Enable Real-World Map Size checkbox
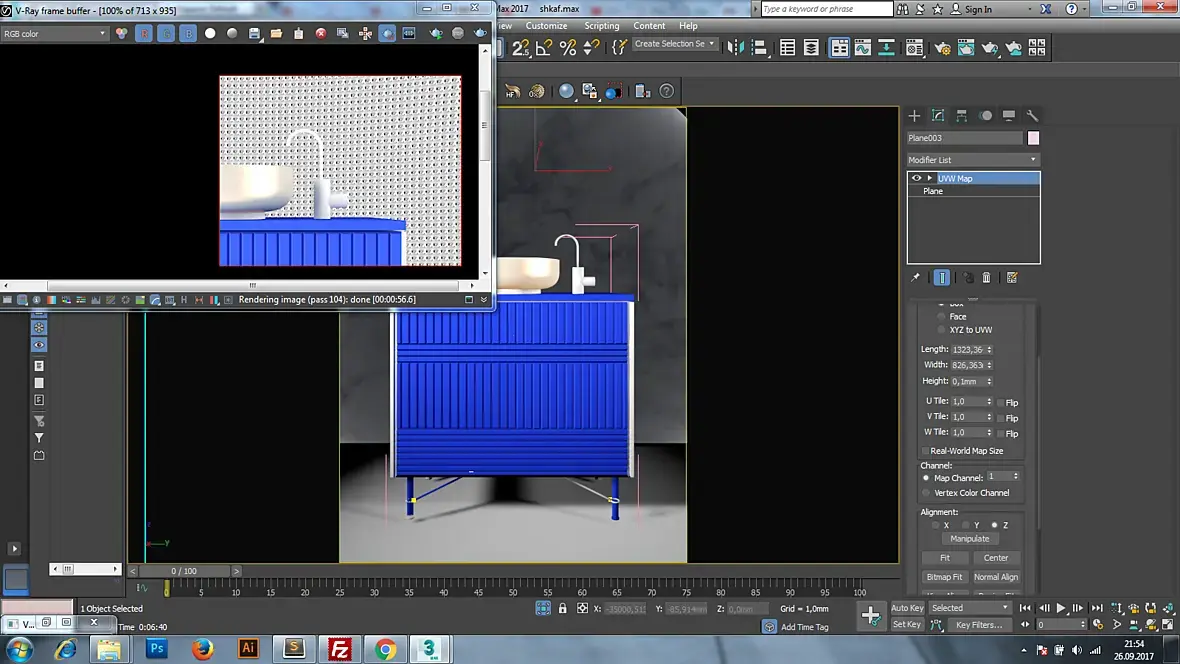 (925, 451)
